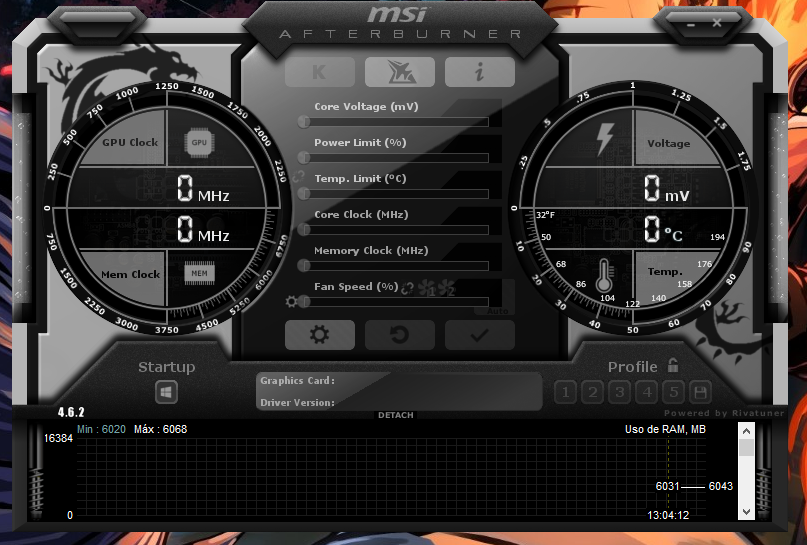This screenshot has height=545, width=807.
Task: Close the Afterburner window
Action: 716,23
